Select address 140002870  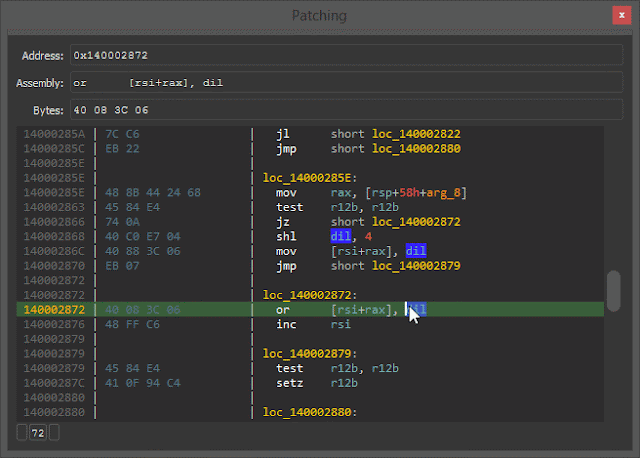click(x=54, y=266)
